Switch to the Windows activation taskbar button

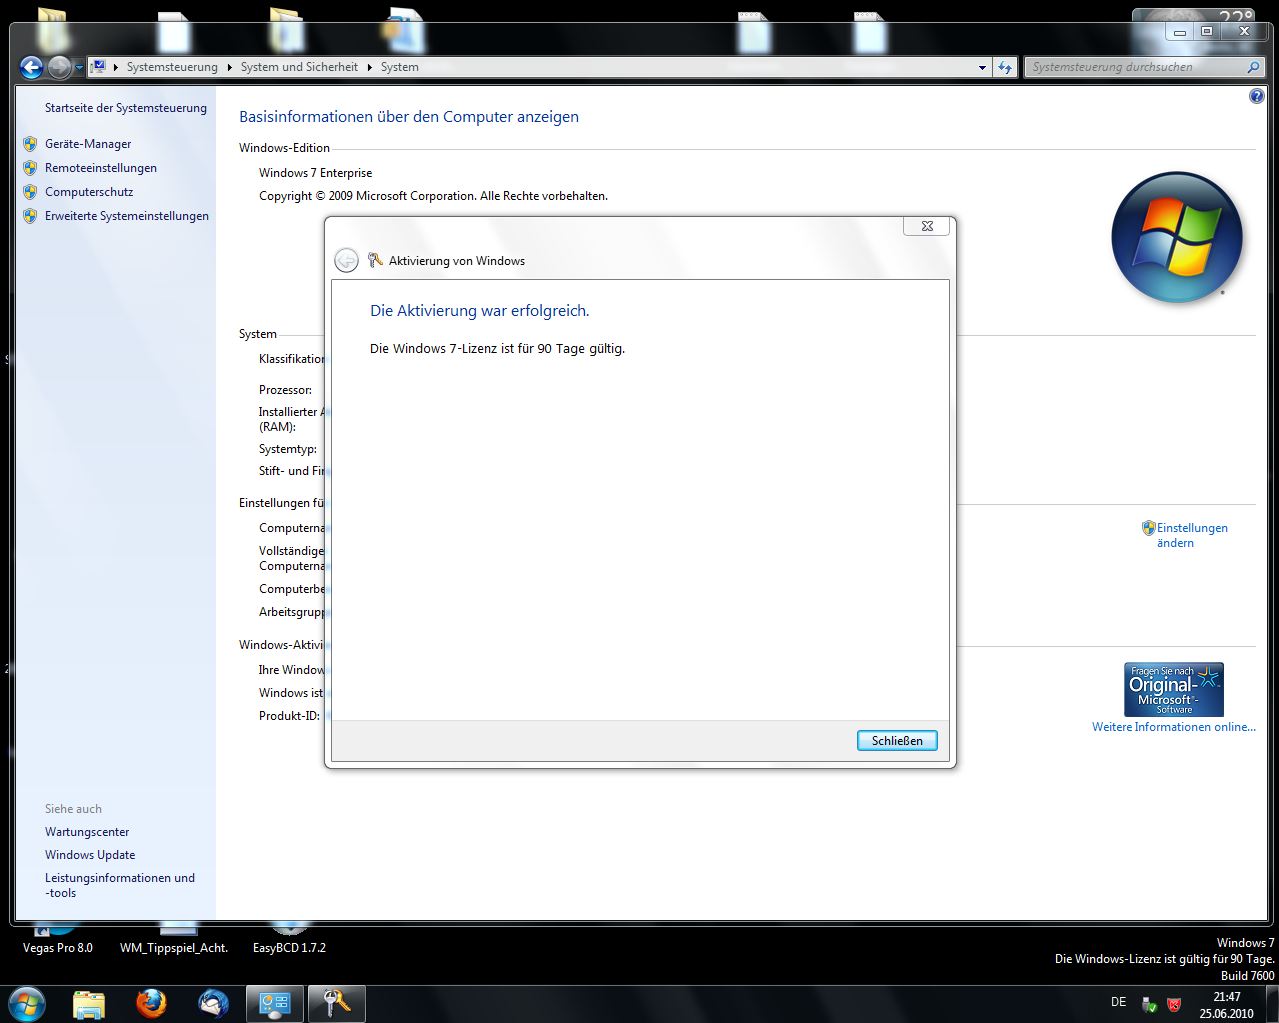pyautogui.click(x=336, y=1003)
